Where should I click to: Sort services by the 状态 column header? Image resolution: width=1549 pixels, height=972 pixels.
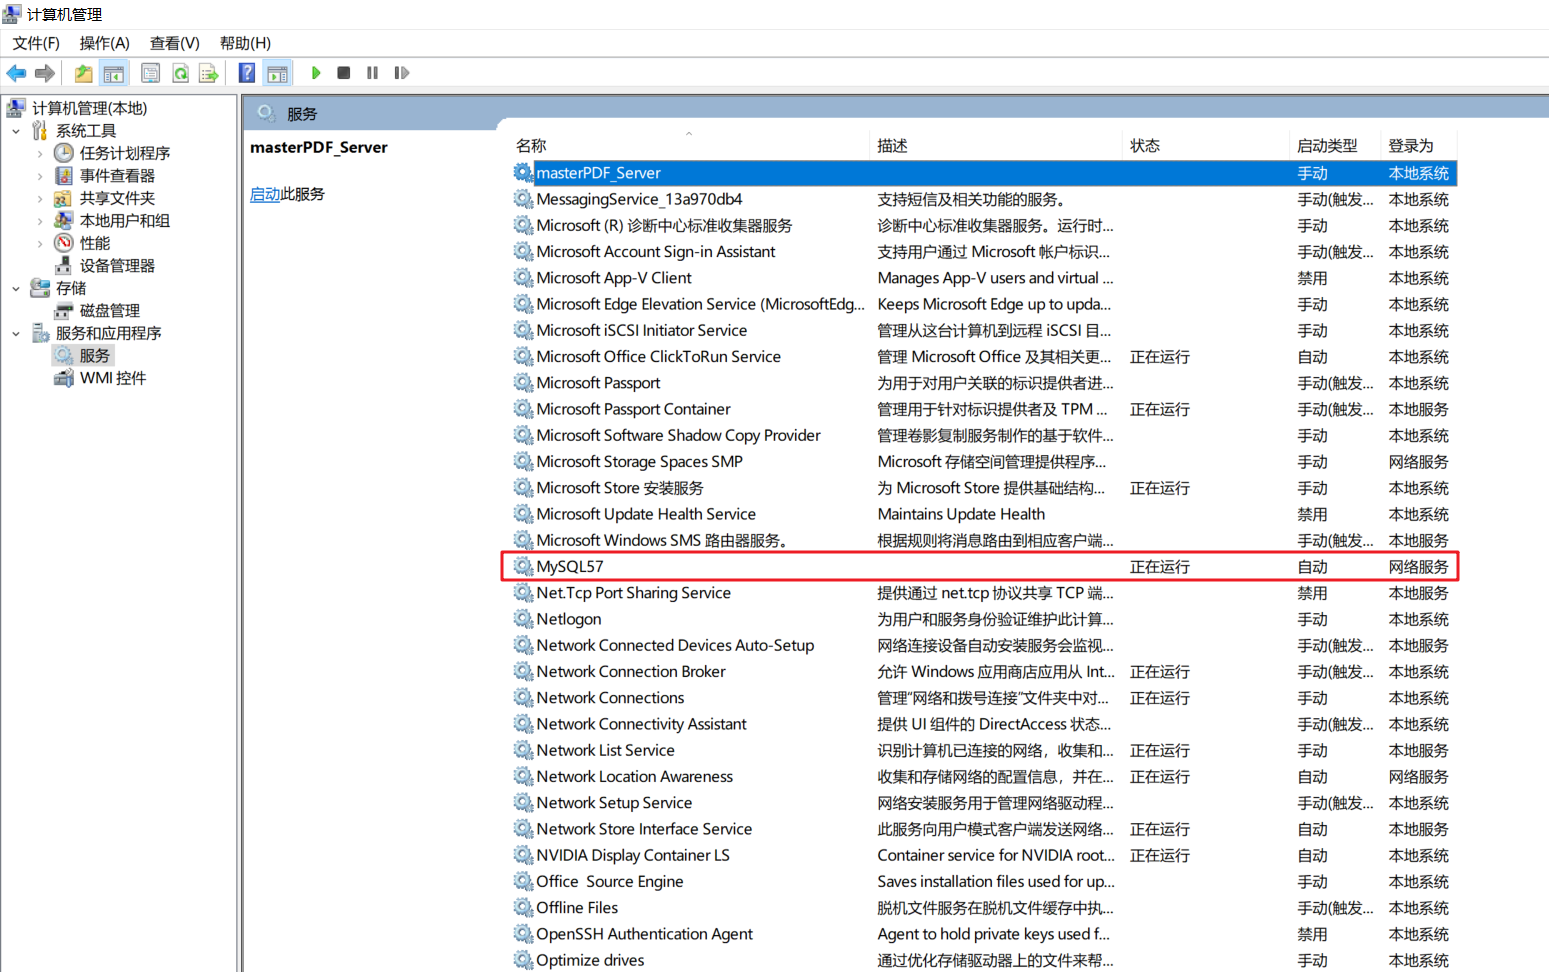coord(1145,146)
